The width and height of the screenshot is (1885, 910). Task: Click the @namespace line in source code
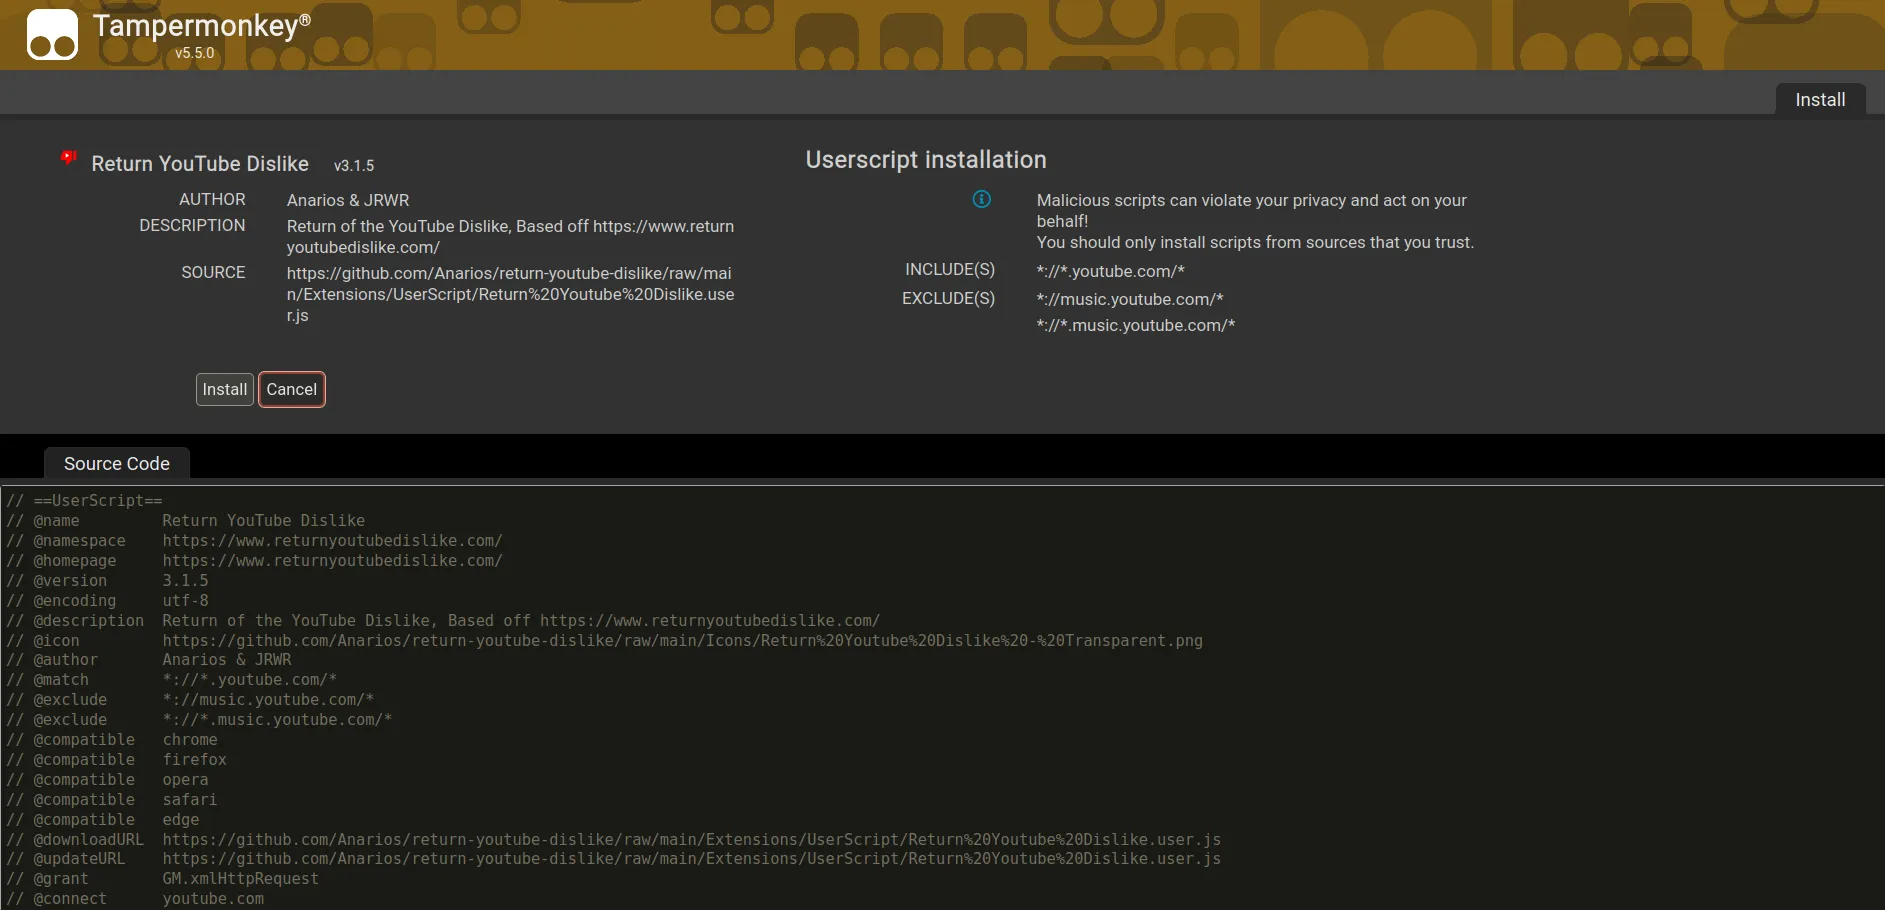[254, 541]
